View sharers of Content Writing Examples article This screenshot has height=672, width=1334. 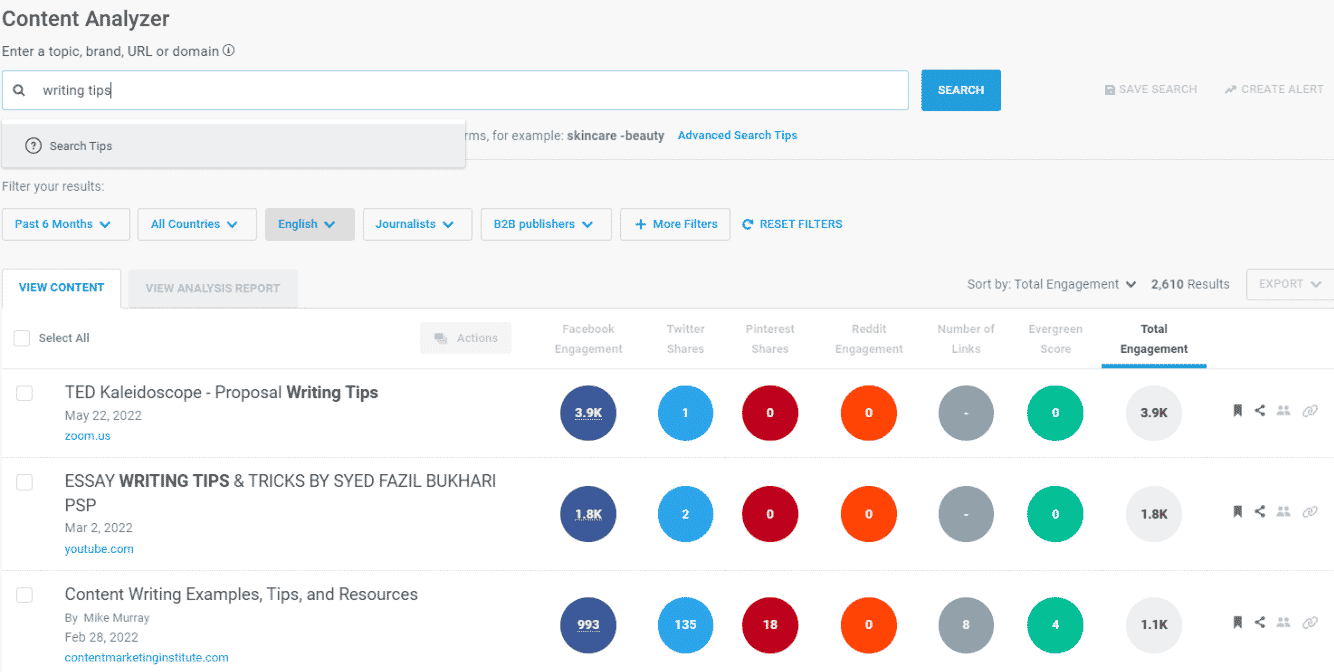(1284, 623)
